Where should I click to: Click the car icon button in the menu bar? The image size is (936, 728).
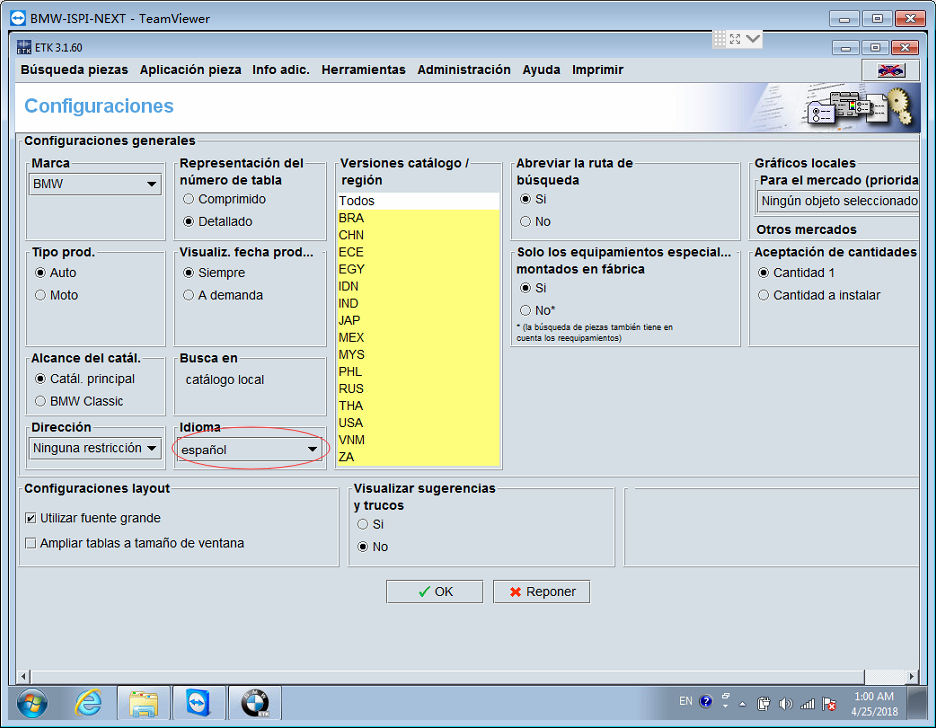(891, 70)
